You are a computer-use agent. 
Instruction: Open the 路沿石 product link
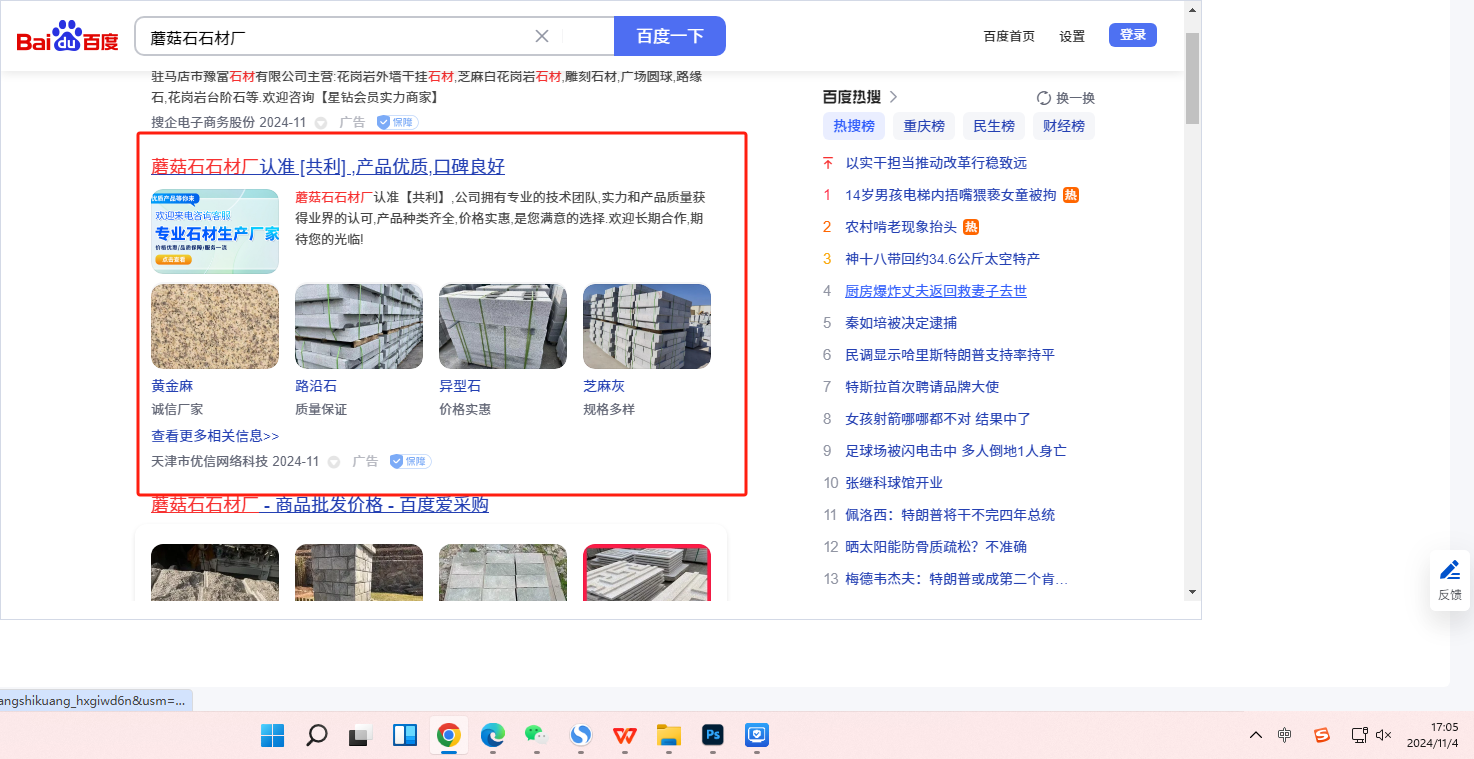coord(316,386)
